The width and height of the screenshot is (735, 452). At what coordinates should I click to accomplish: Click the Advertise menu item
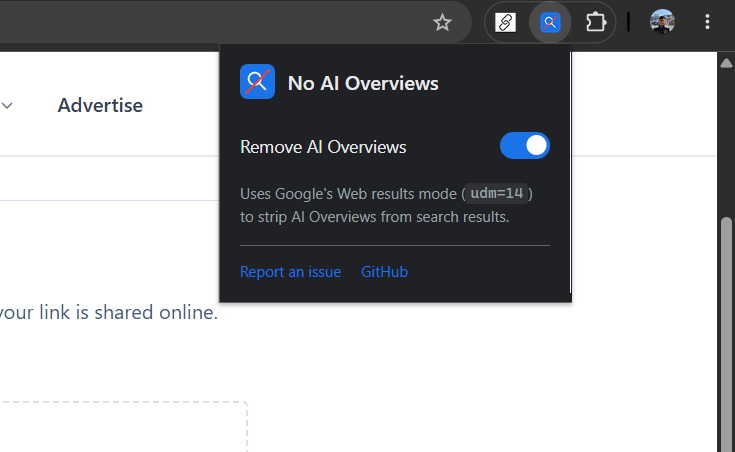click(x=100, y=105)
